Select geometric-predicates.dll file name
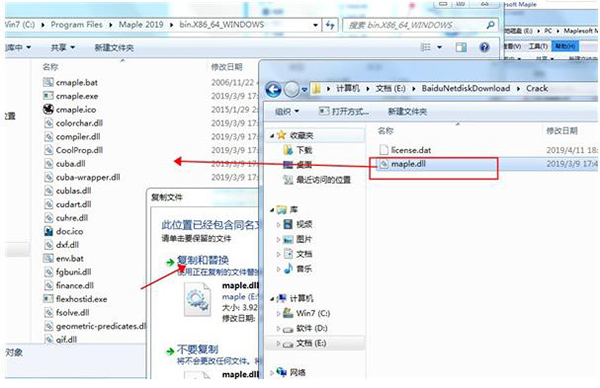Viewport: 600px width, 388px height. click(101, 326)
